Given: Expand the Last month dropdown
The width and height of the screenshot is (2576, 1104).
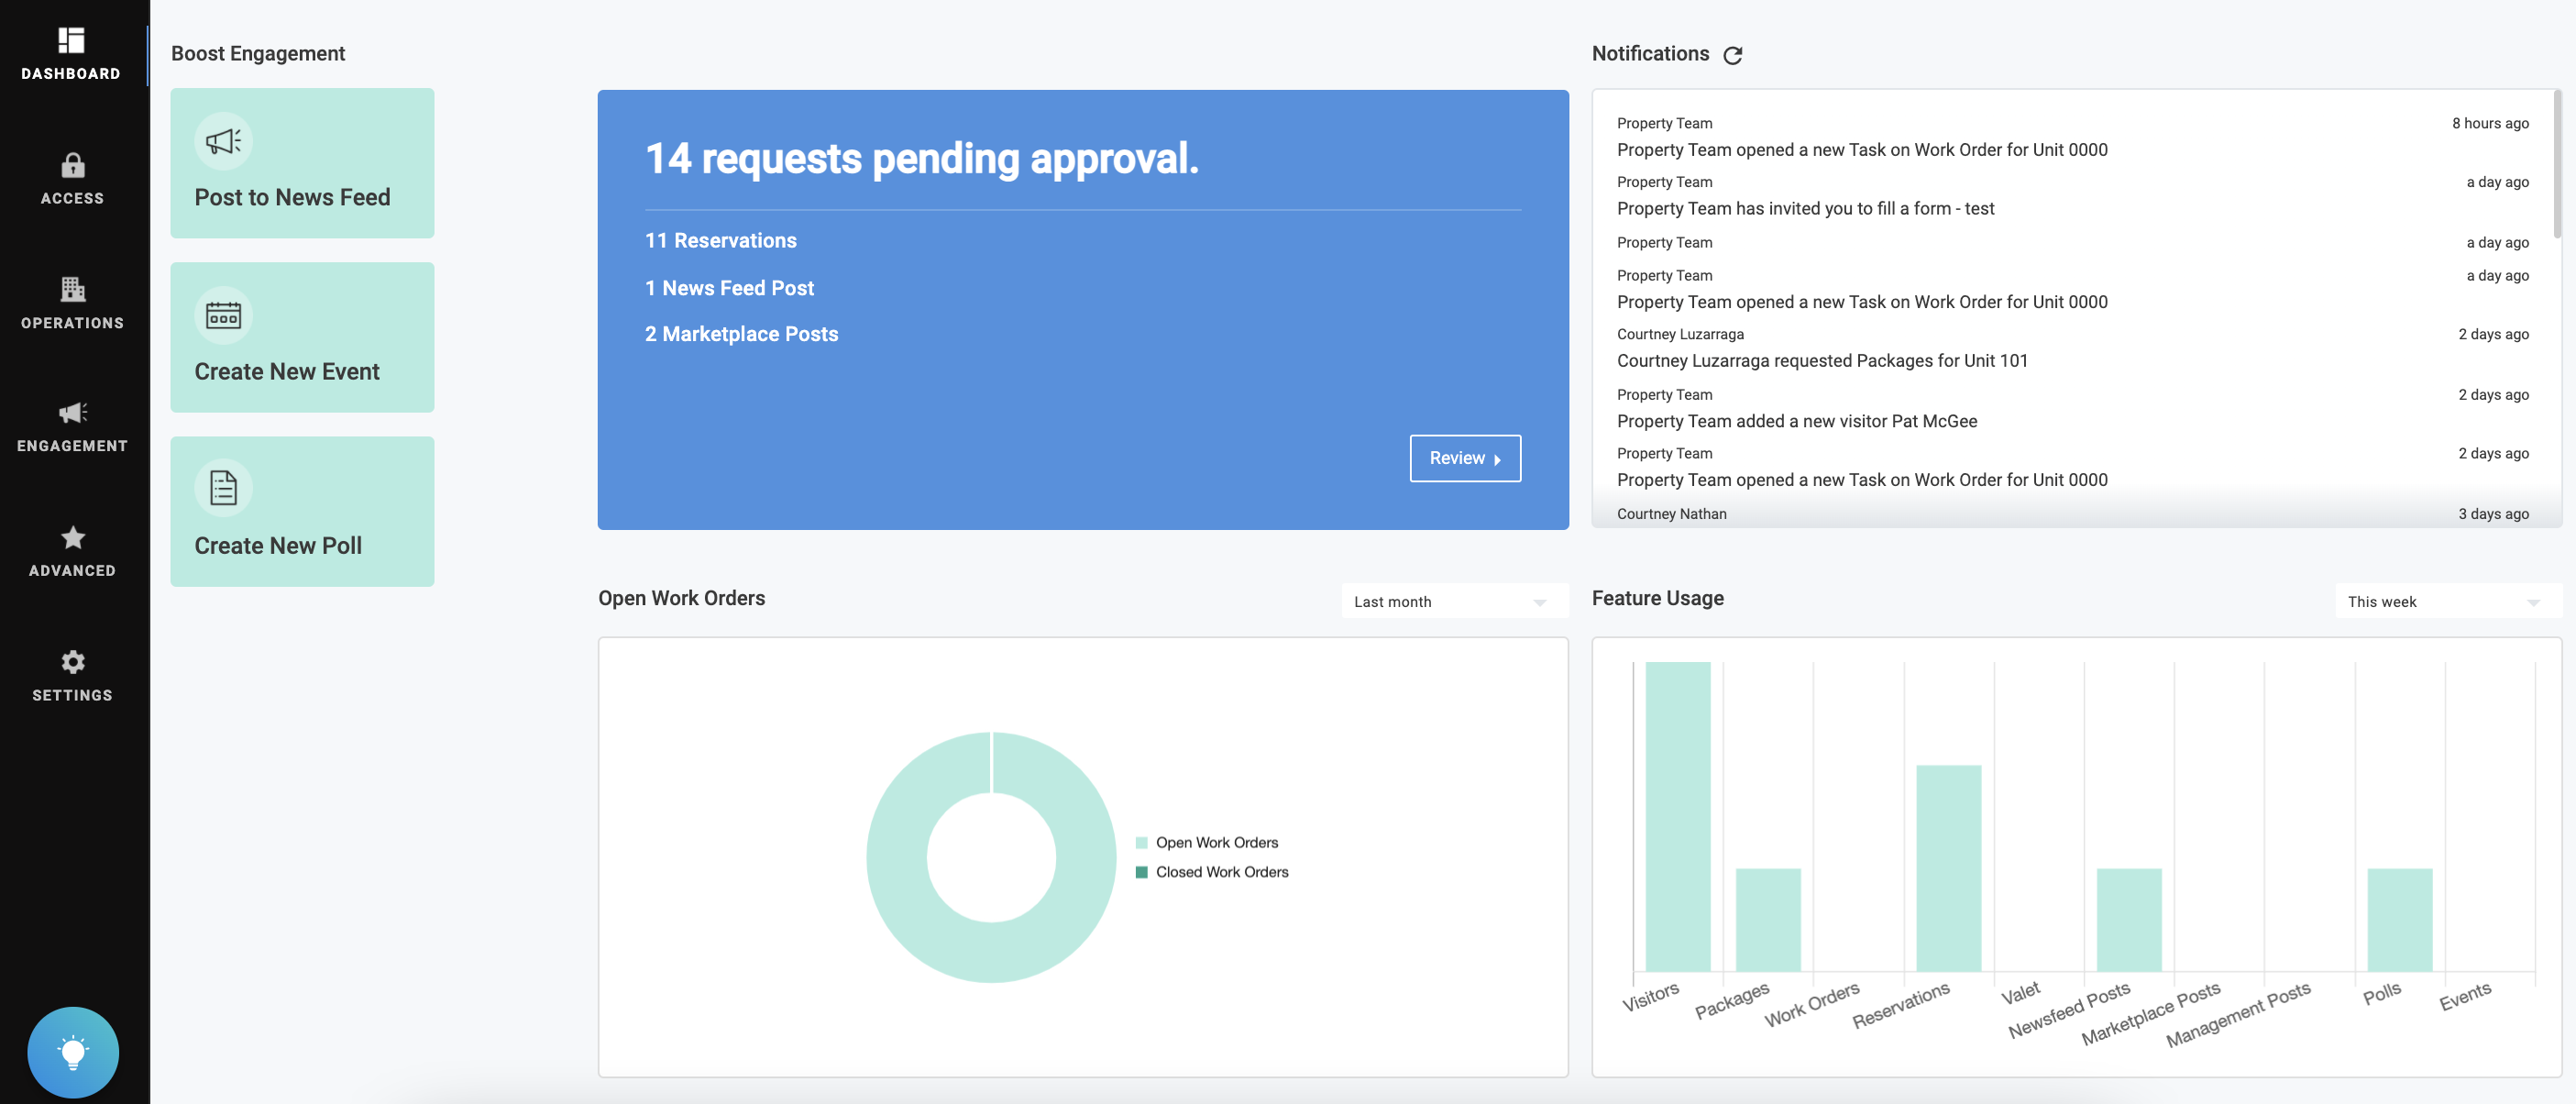Looking at the screenshot, I should [x=1453, y=602].
